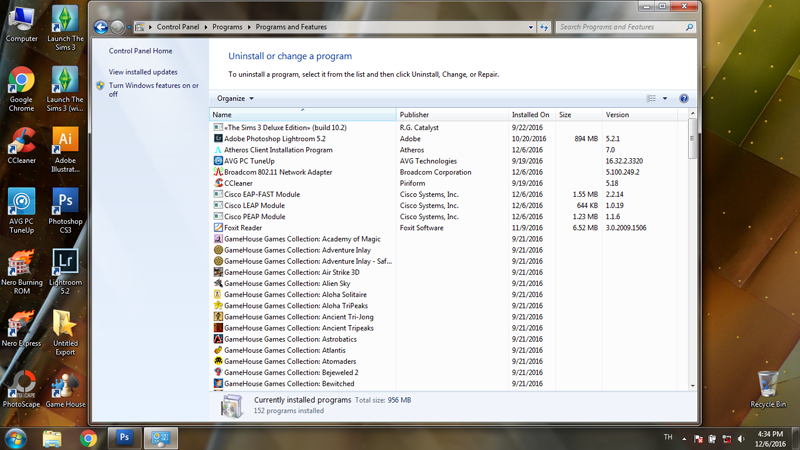Open recent pages dropdown beside Forward
This screenshot has width=800, height=450.
point(129,27)
